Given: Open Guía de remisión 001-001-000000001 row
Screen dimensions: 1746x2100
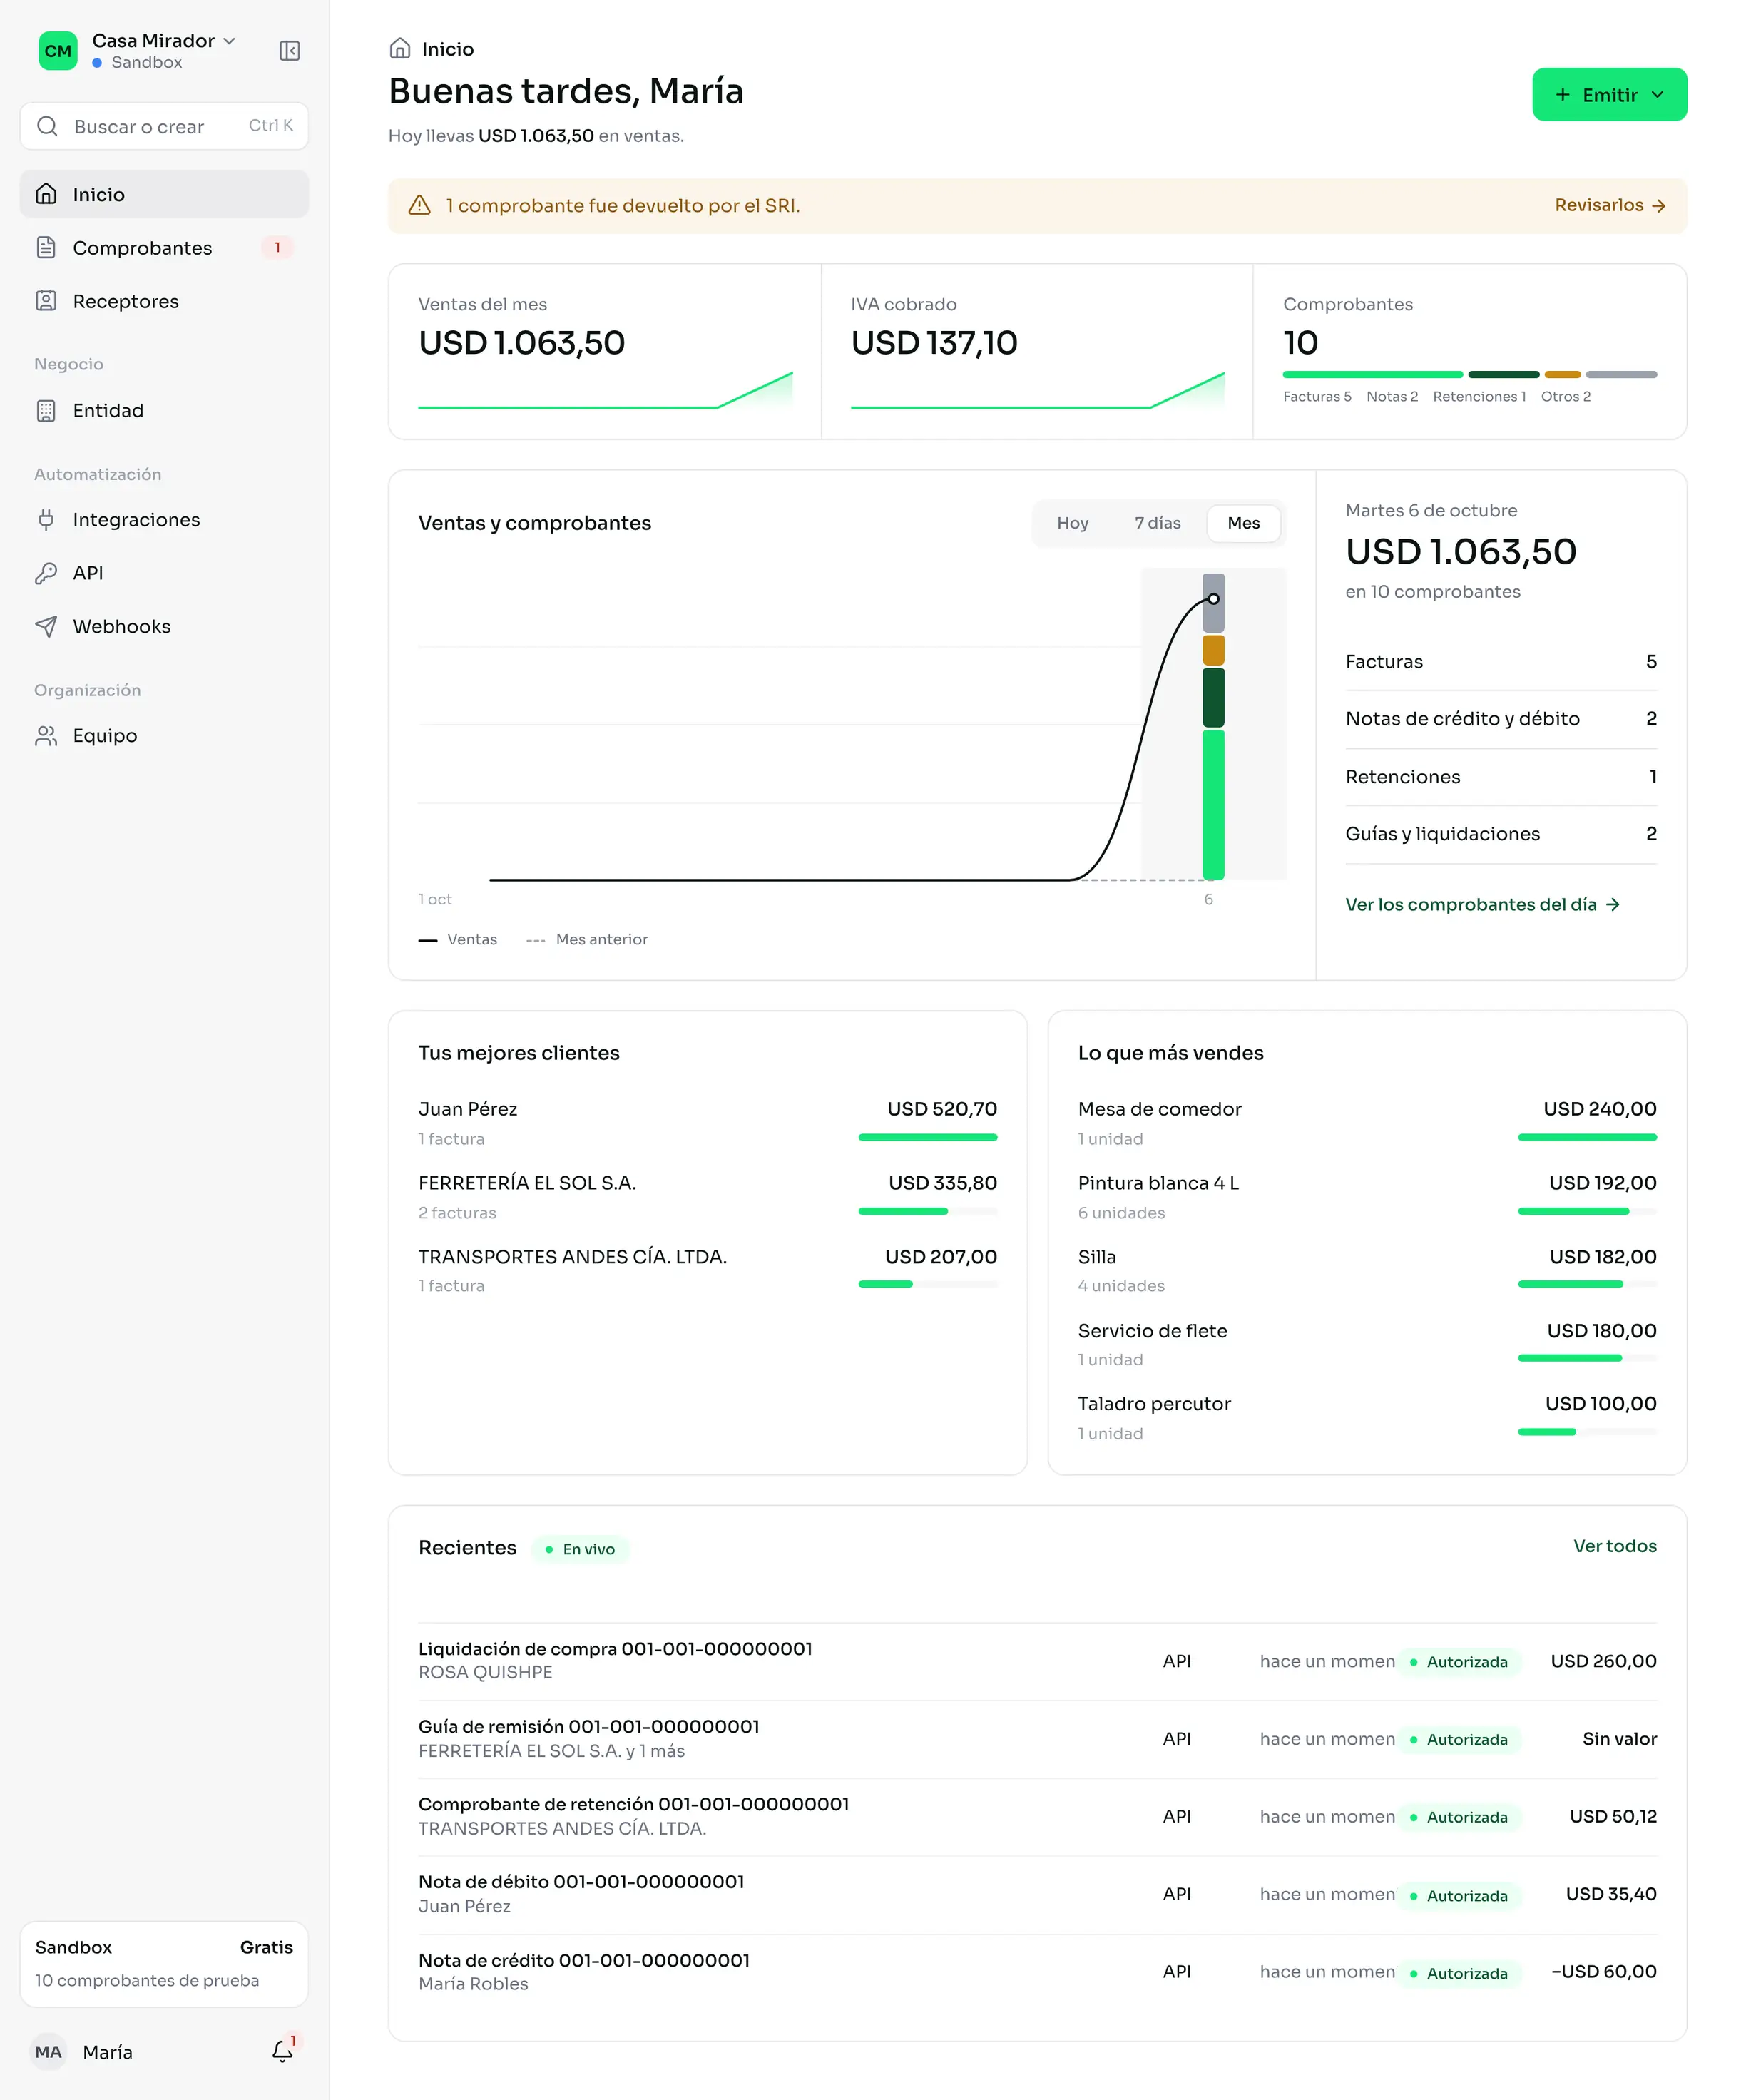Looking at the screenshot, I should coord(1037,1738).
